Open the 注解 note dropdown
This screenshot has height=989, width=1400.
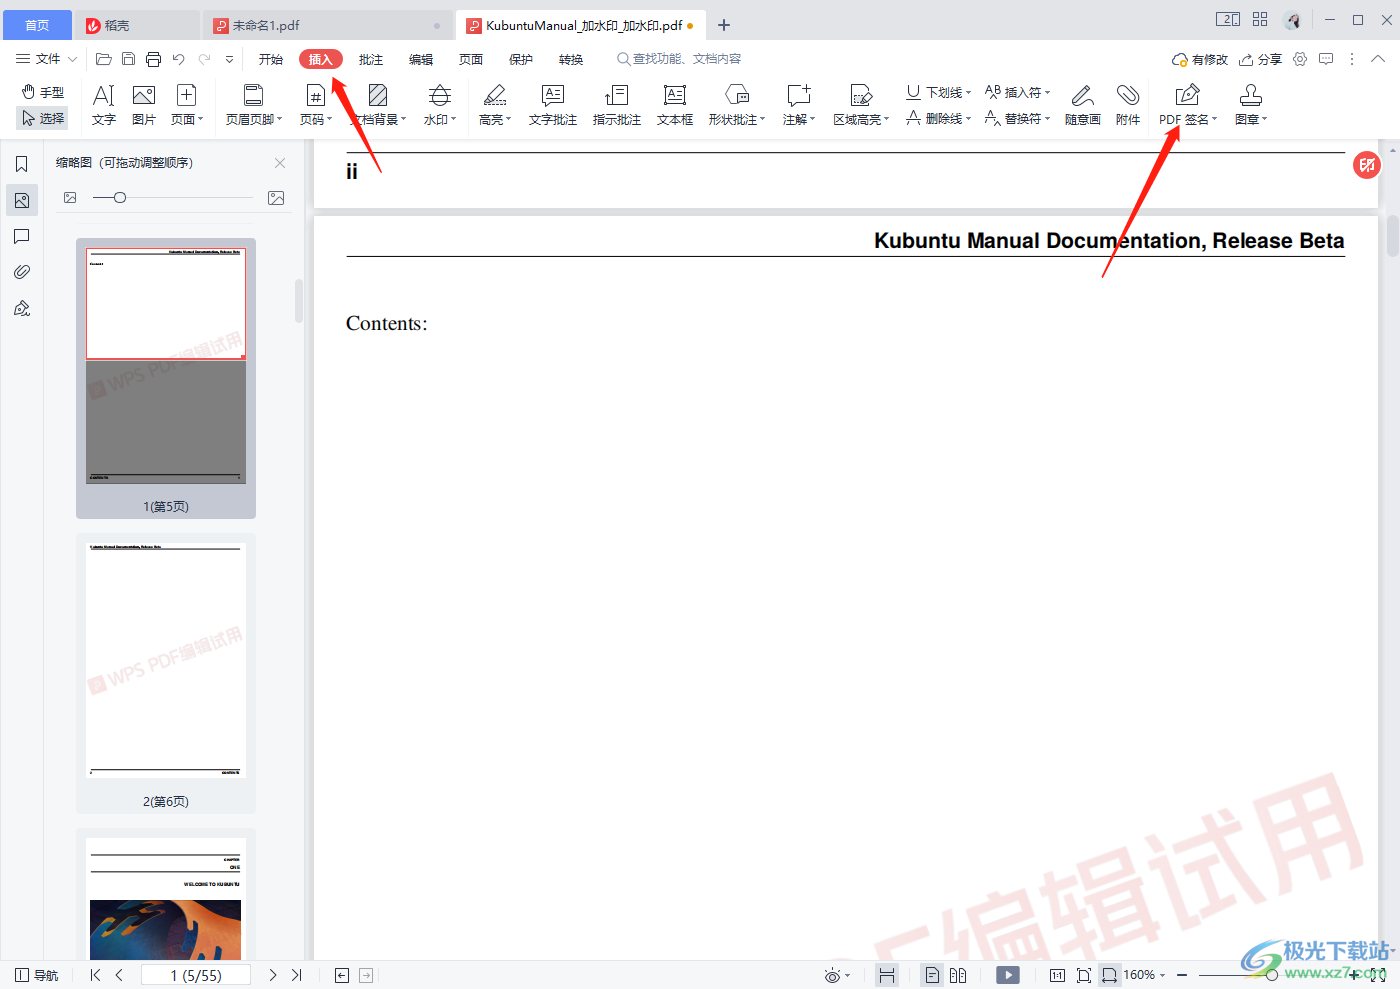799,105
